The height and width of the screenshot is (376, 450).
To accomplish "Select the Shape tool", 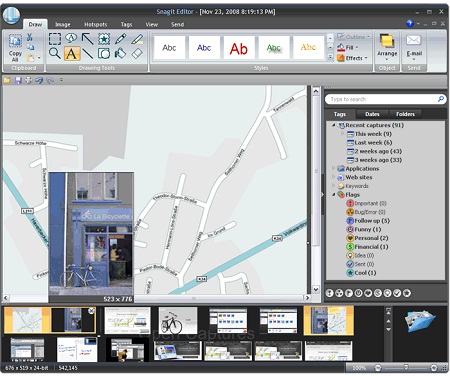I will coord(104,53).
